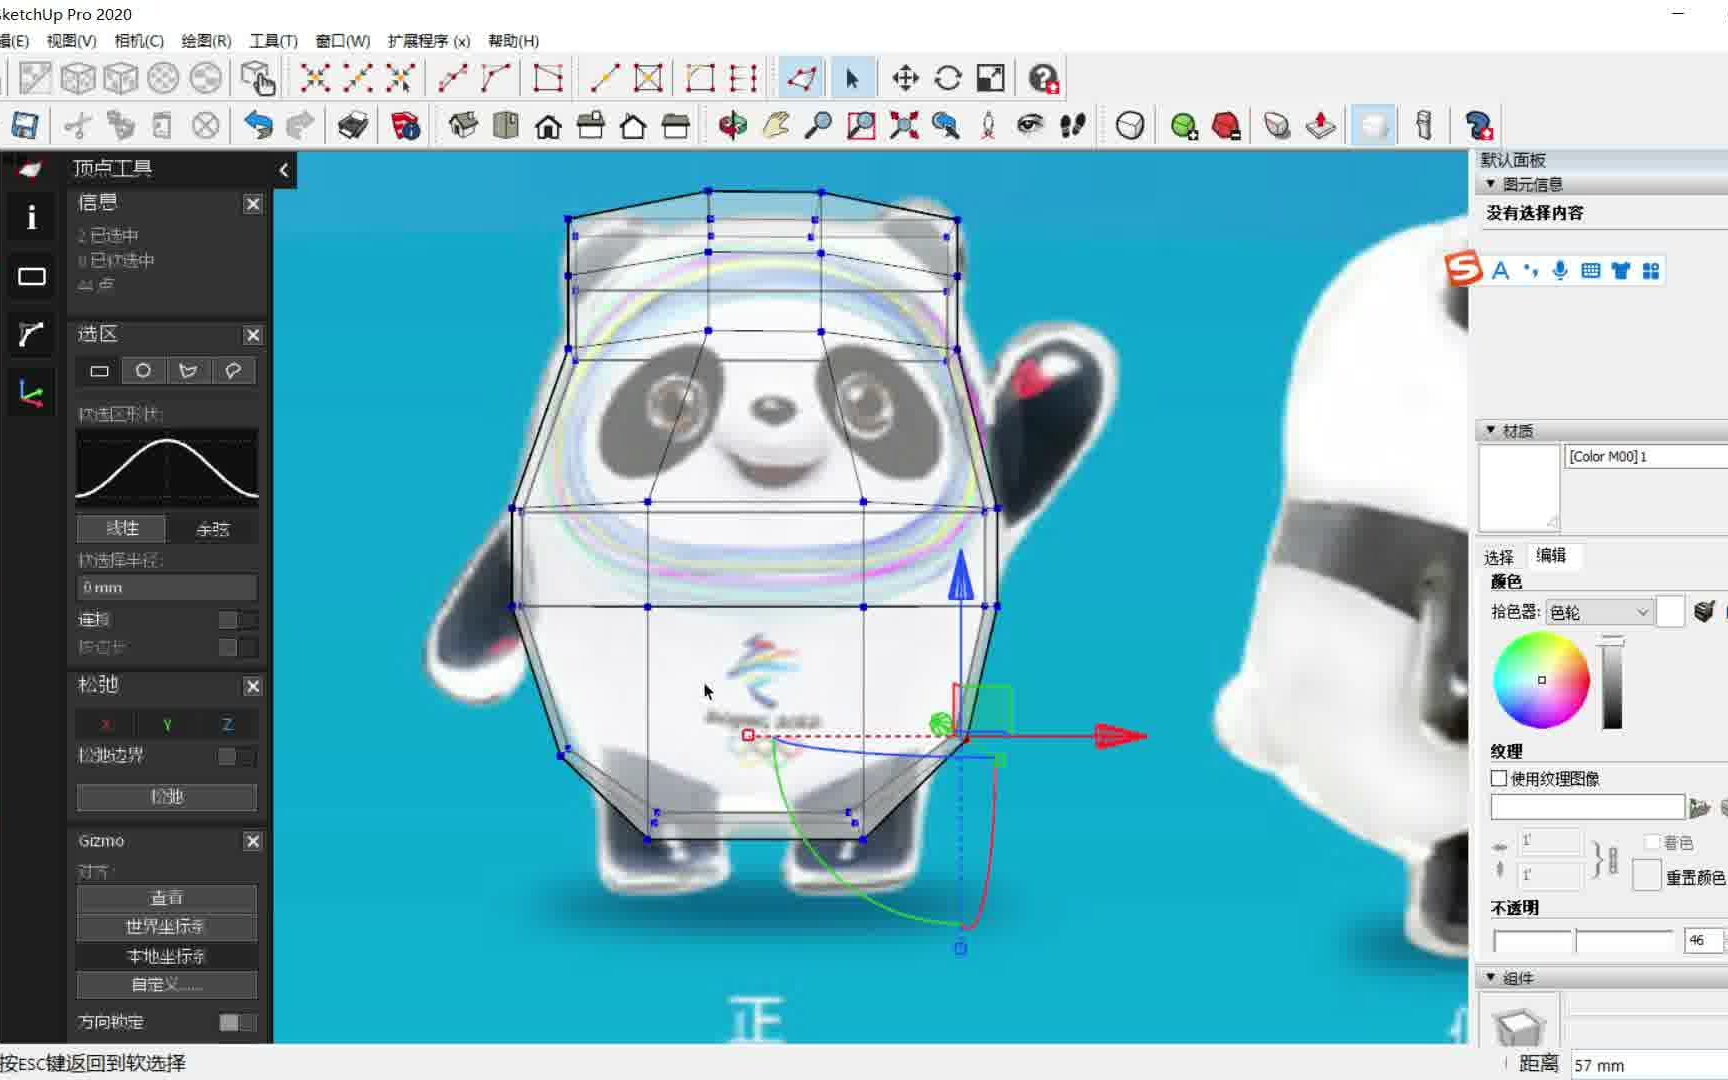Open the 相机(C) menu
Viewport: 1728px width, 1080px height.
click(139, 41)
